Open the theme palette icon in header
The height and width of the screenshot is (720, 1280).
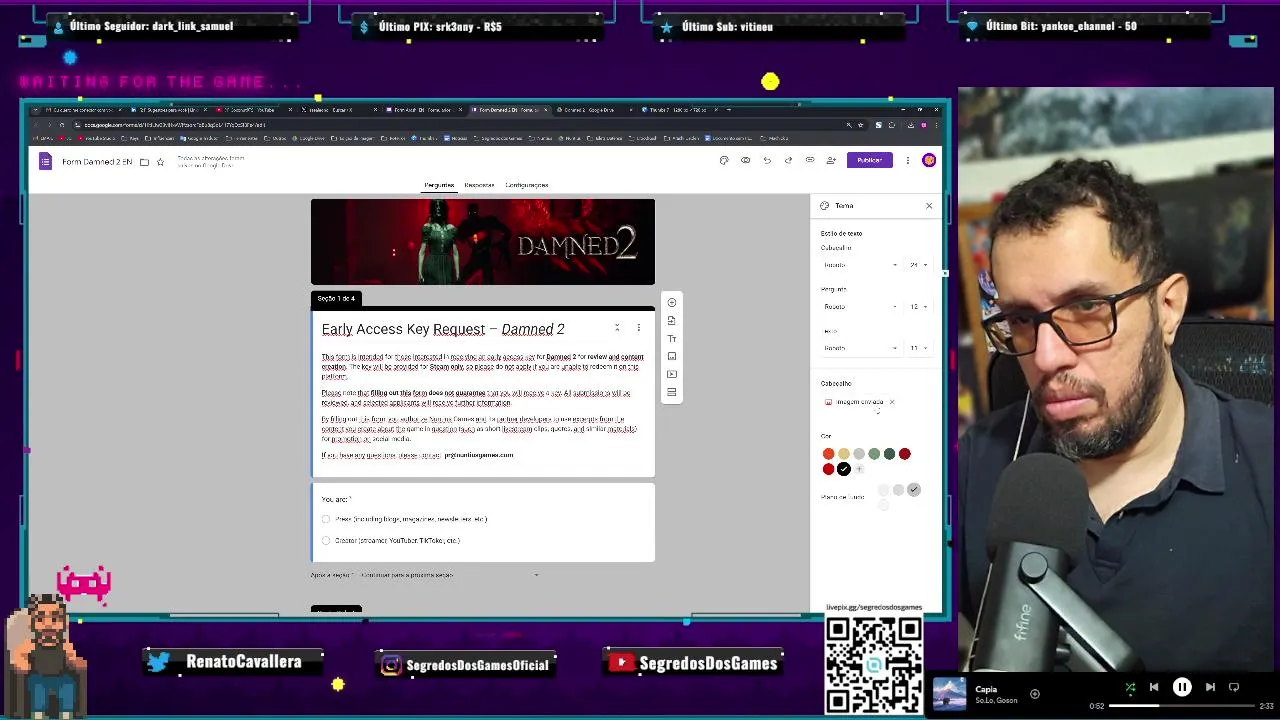pyautogui.click(x=724, y=160)
